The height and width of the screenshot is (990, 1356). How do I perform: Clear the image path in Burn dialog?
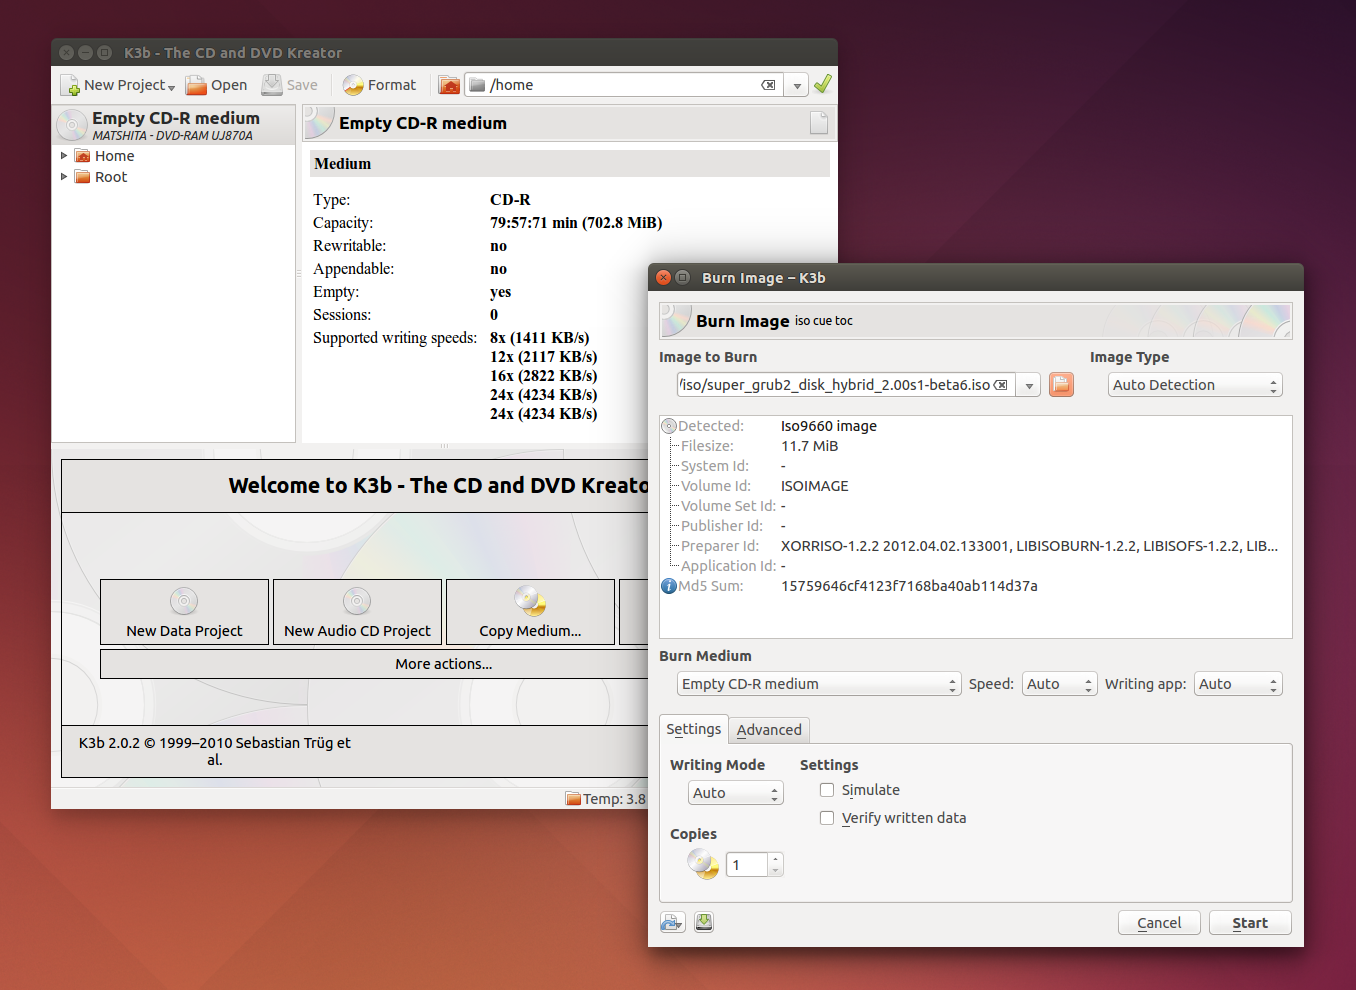(x=1000, y=385)
